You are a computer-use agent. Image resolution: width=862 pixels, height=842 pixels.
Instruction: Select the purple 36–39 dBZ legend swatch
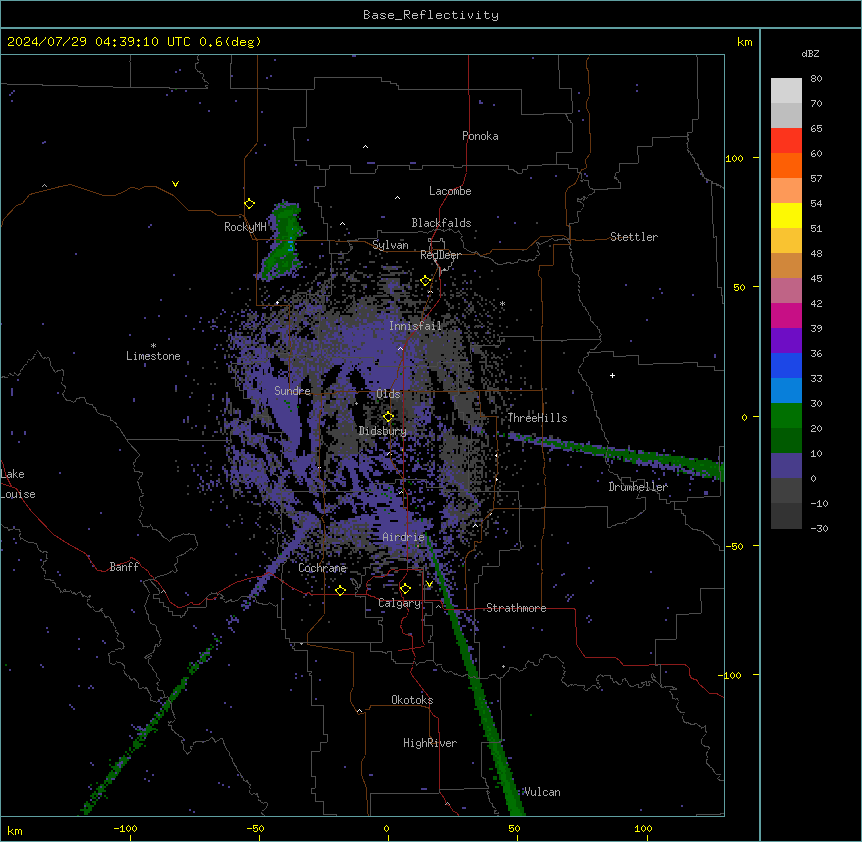[x=786, y=341]
